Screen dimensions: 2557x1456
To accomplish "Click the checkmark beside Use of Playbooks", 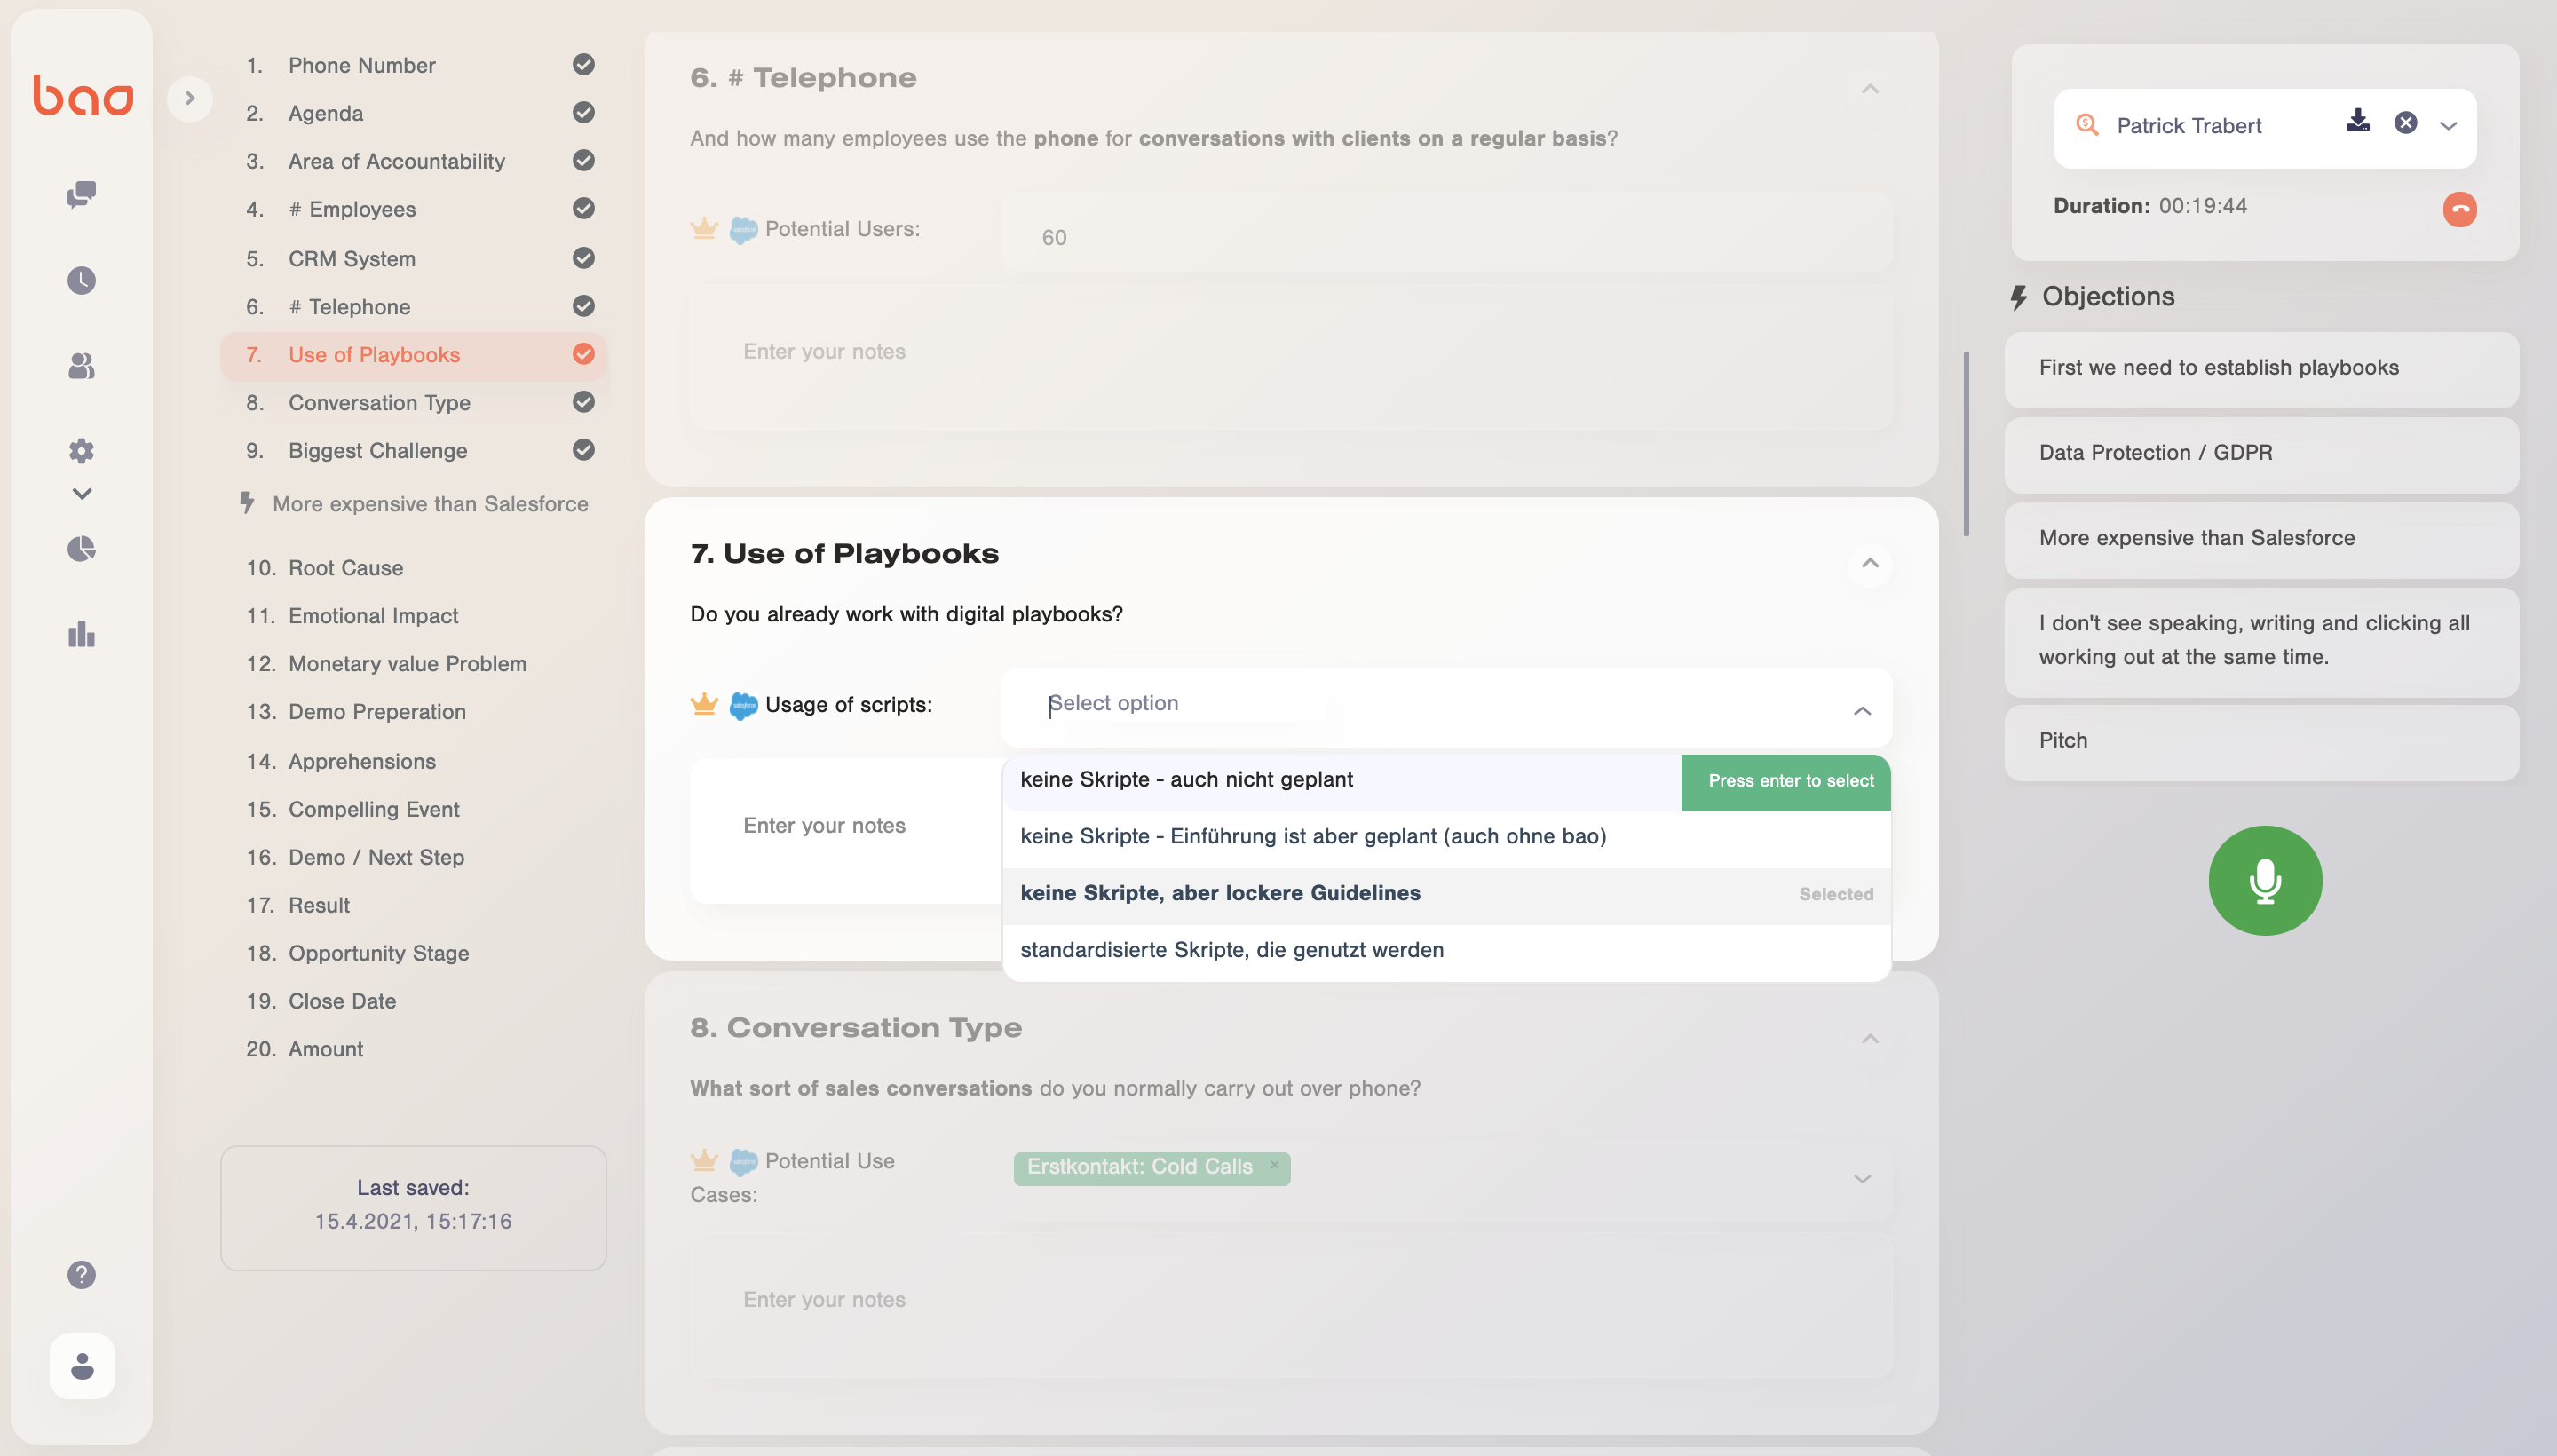I will click(584, 354).
